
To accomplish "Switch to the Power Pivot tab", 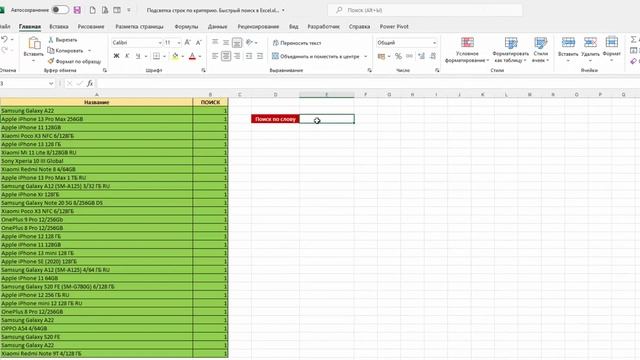I will point(394,27).
